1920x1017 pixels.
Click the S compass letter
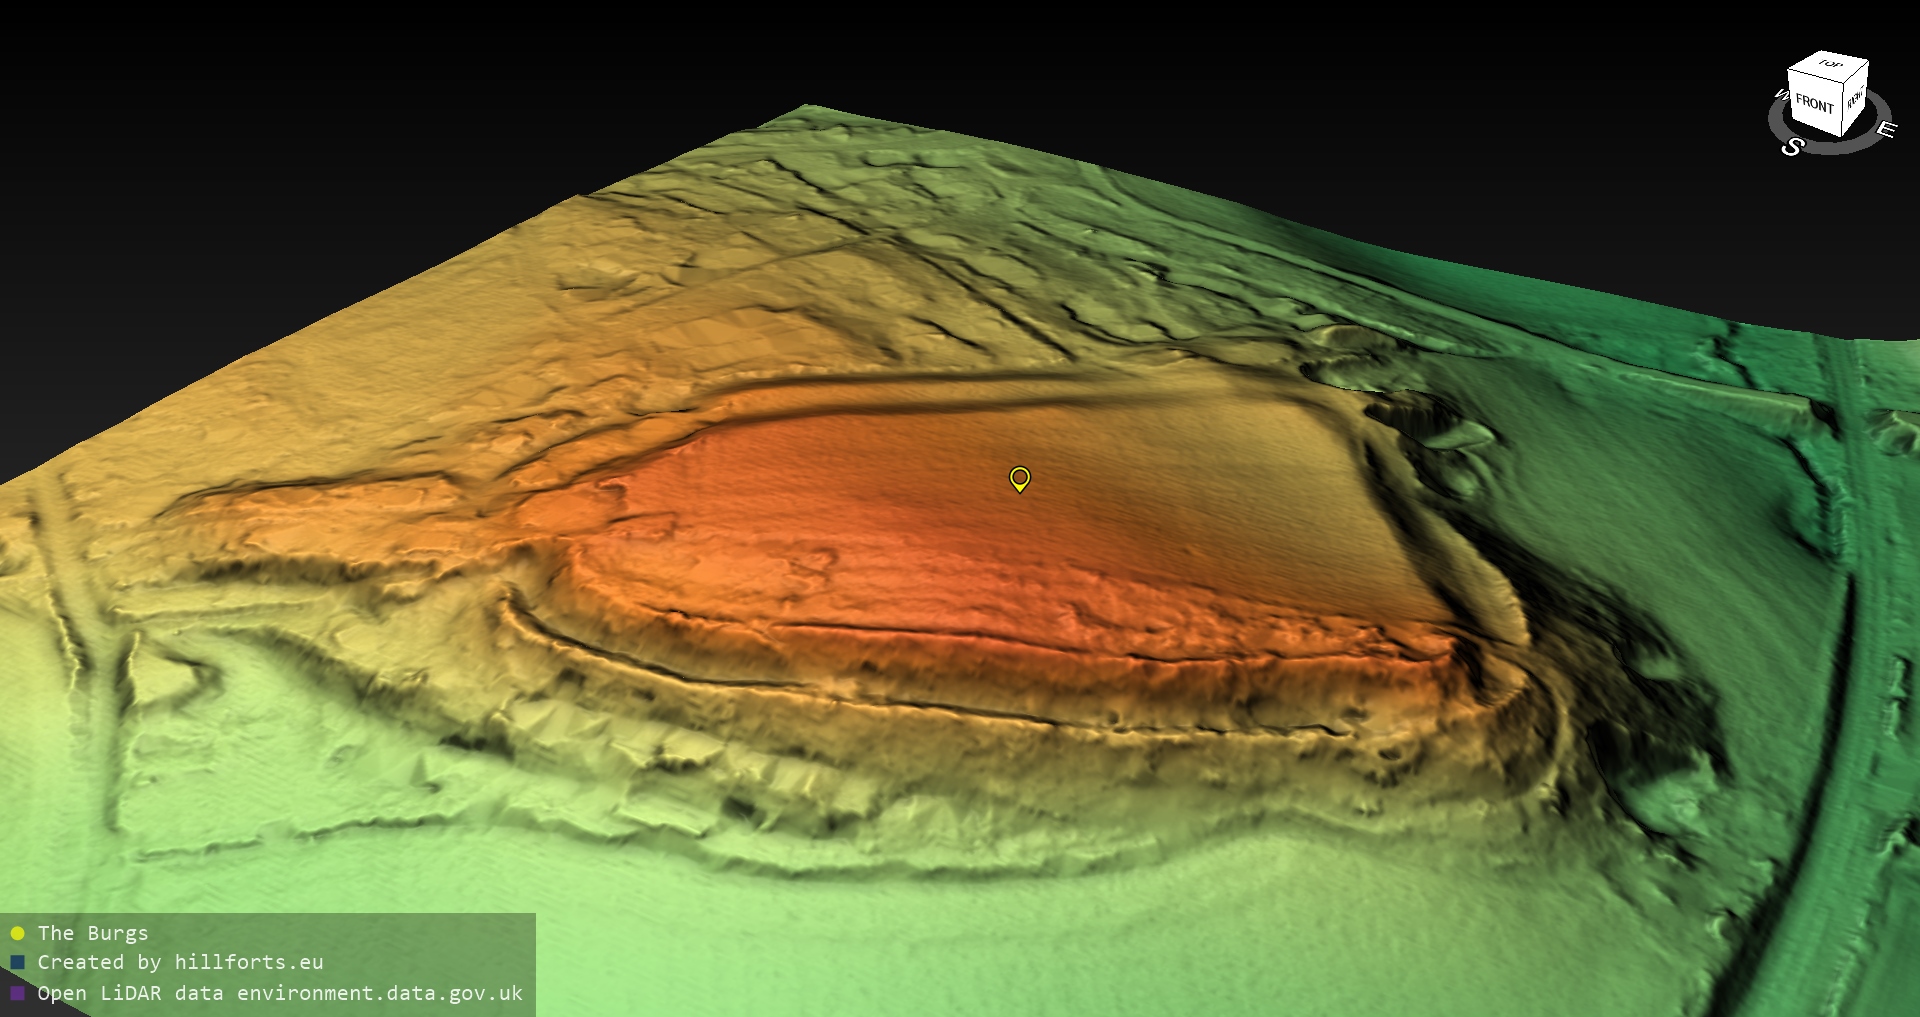(1792, 147)
